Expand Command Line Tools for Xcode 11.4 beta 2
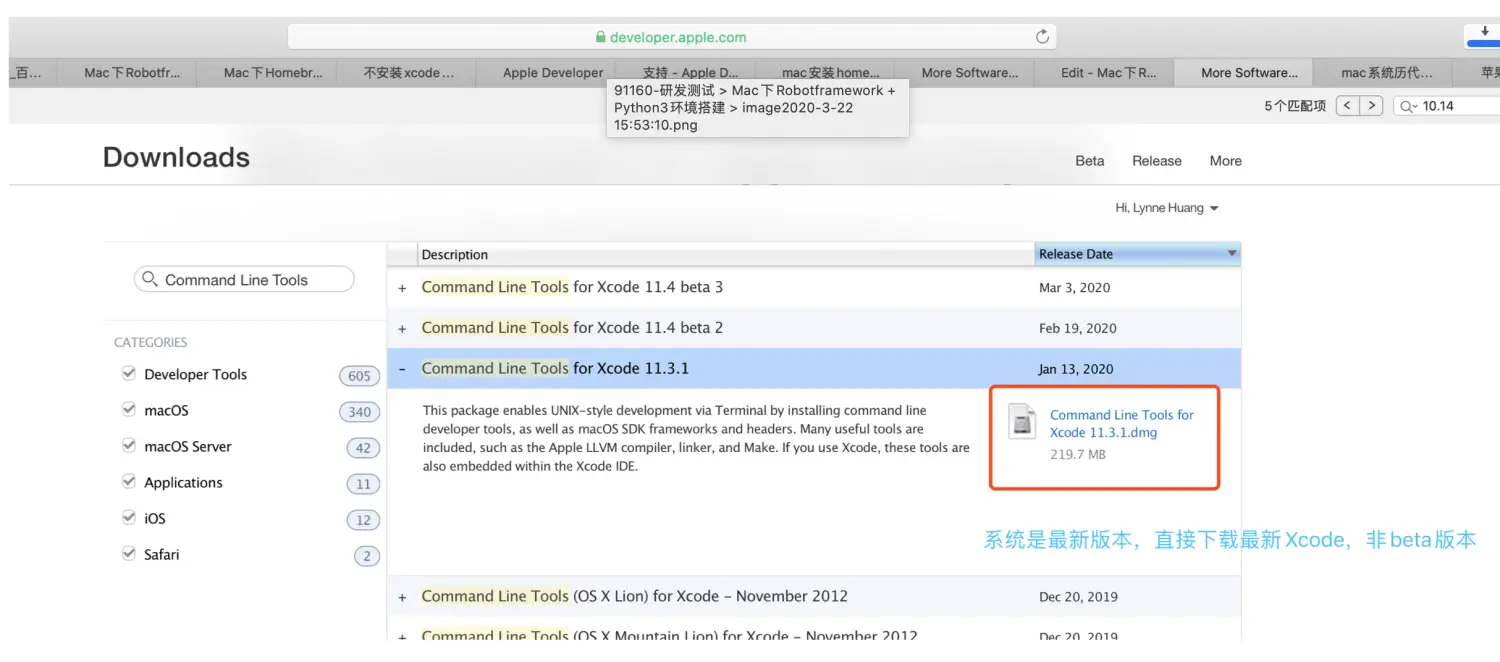Screen dimensions: 1500x662 coord(403,329)
